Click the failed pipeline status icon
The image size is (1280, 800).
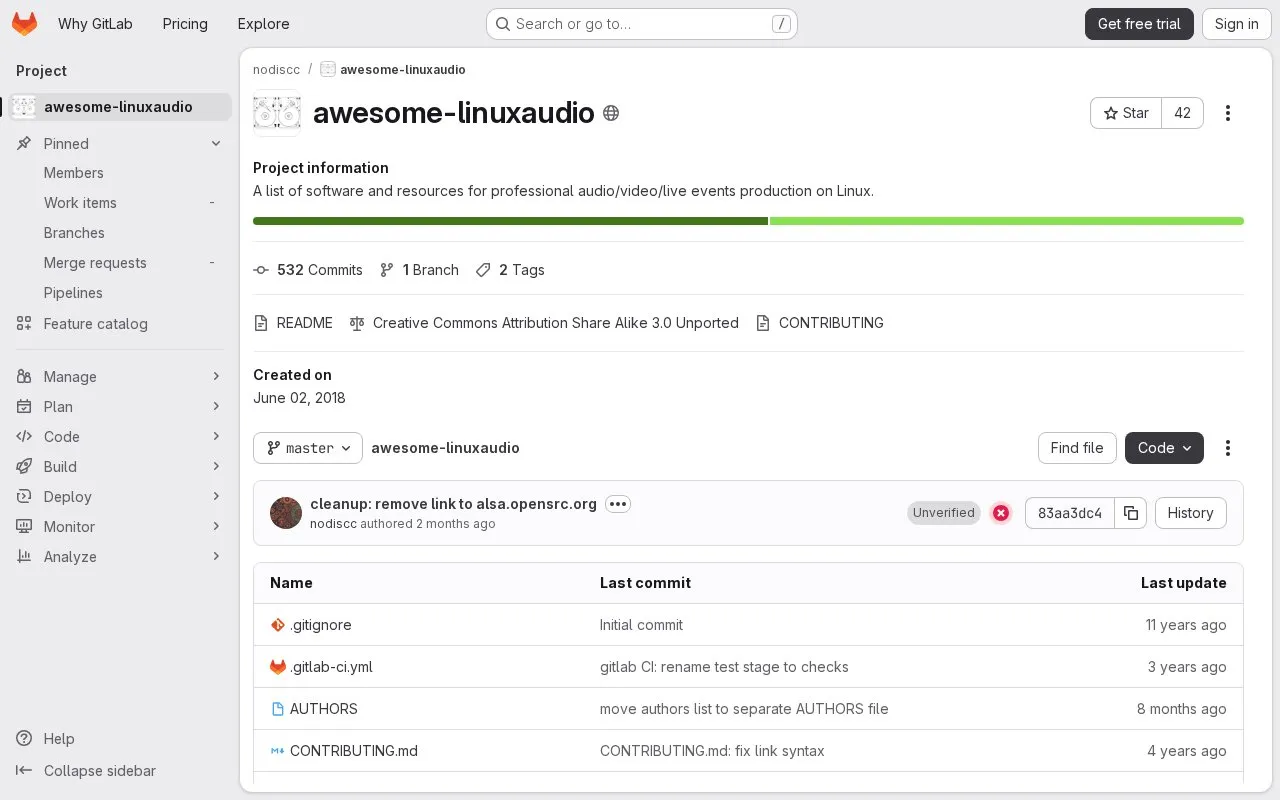coord(1001,513)
